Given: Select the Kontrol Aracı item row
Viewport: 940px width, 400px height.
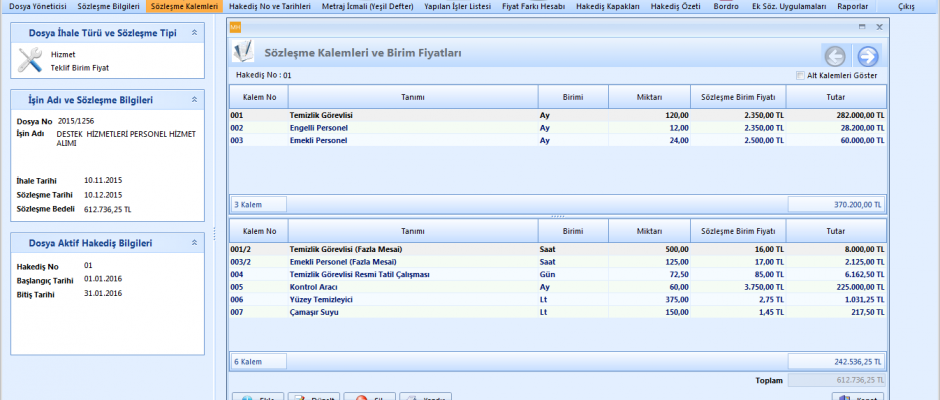Looking at the screenshot, I should pyautogui.click(x=316, y=286).
